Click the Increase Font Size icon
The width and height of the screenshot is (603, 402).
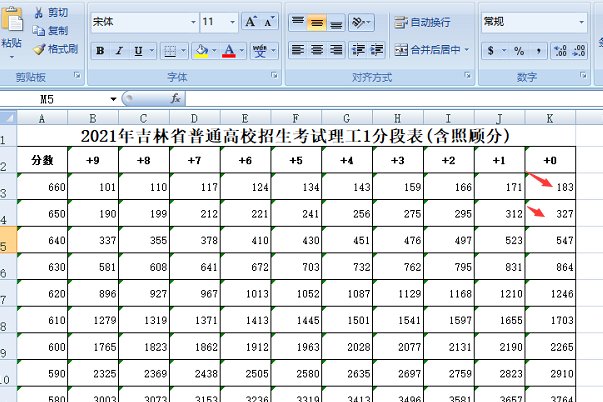tap(251, 22)
